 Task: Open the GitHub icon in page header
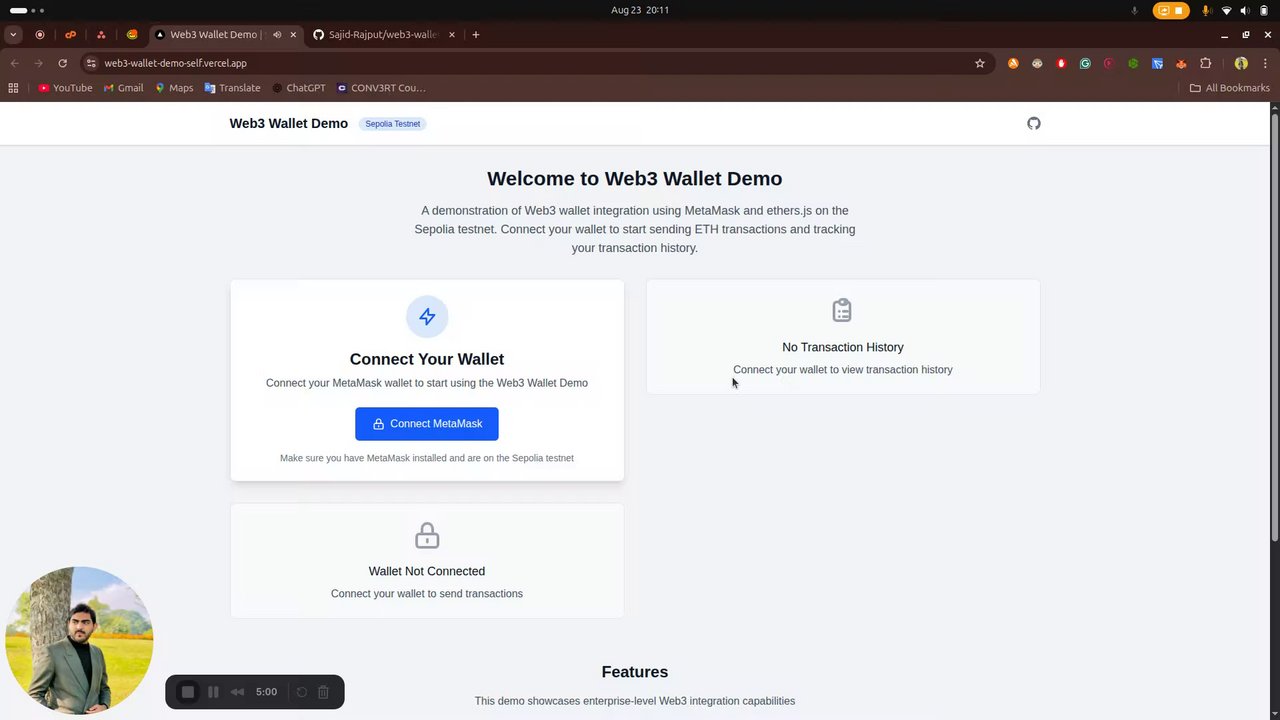point(1034,123)
